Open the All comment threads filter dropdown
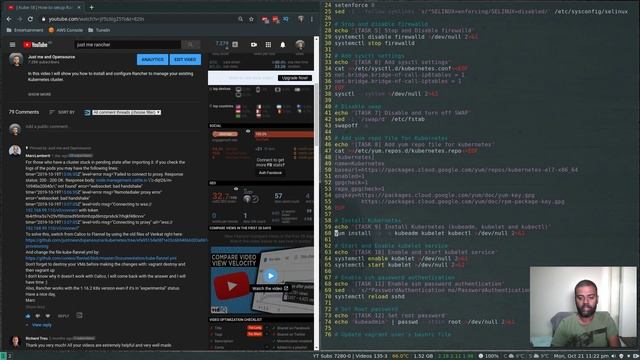Viewport: 640px width, 360px height. [126, 112]
